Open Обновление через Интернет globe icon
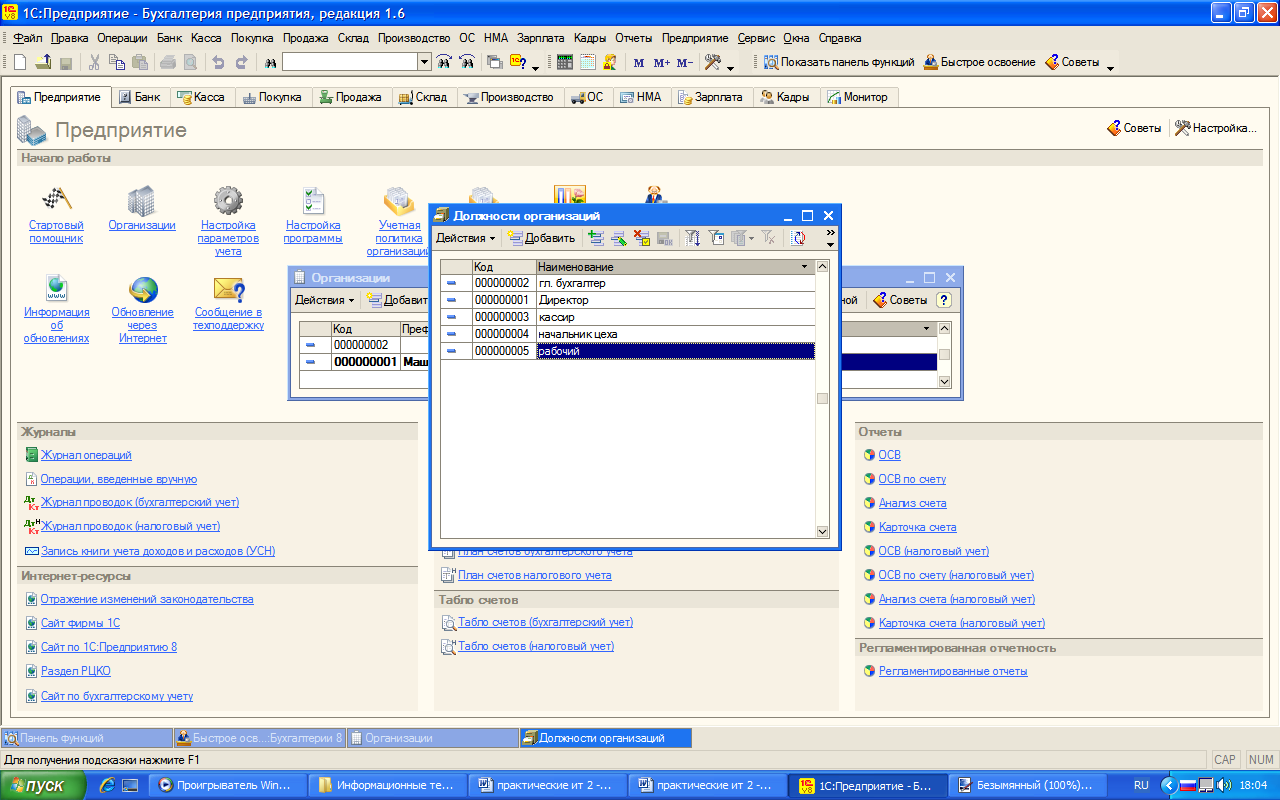1280x800 pixels. 143,289
